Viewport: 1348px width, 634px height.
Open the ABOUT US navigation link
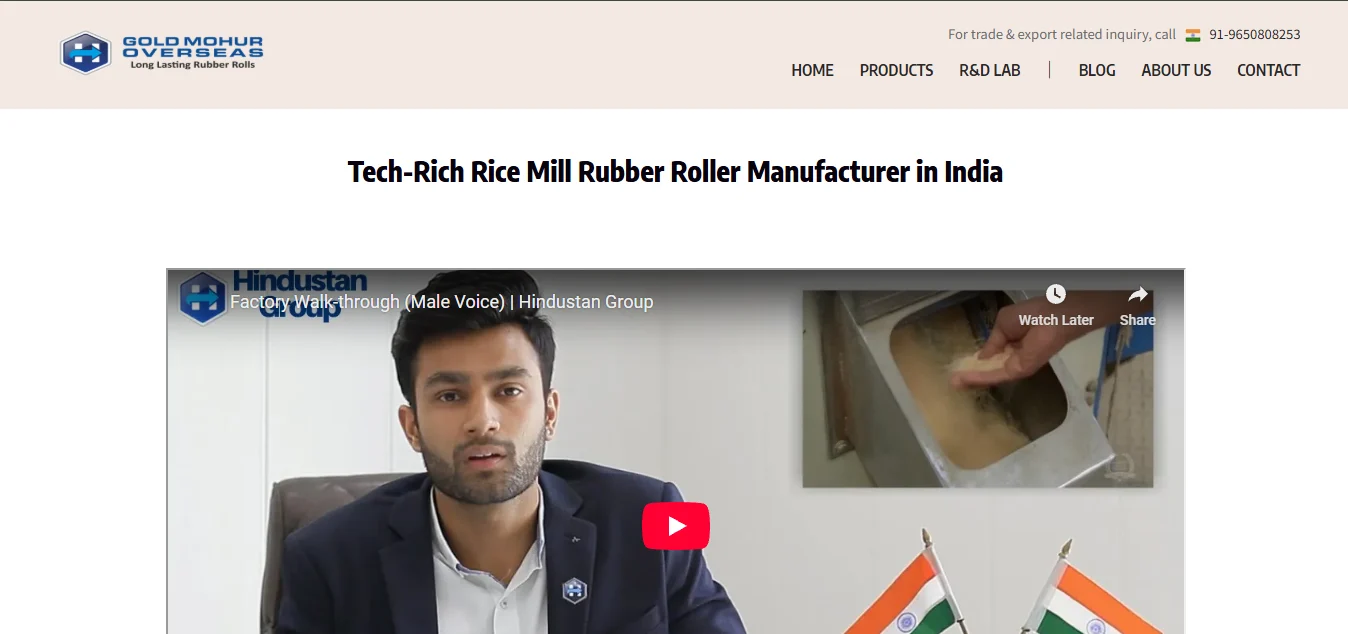[x=1176, y=70]
